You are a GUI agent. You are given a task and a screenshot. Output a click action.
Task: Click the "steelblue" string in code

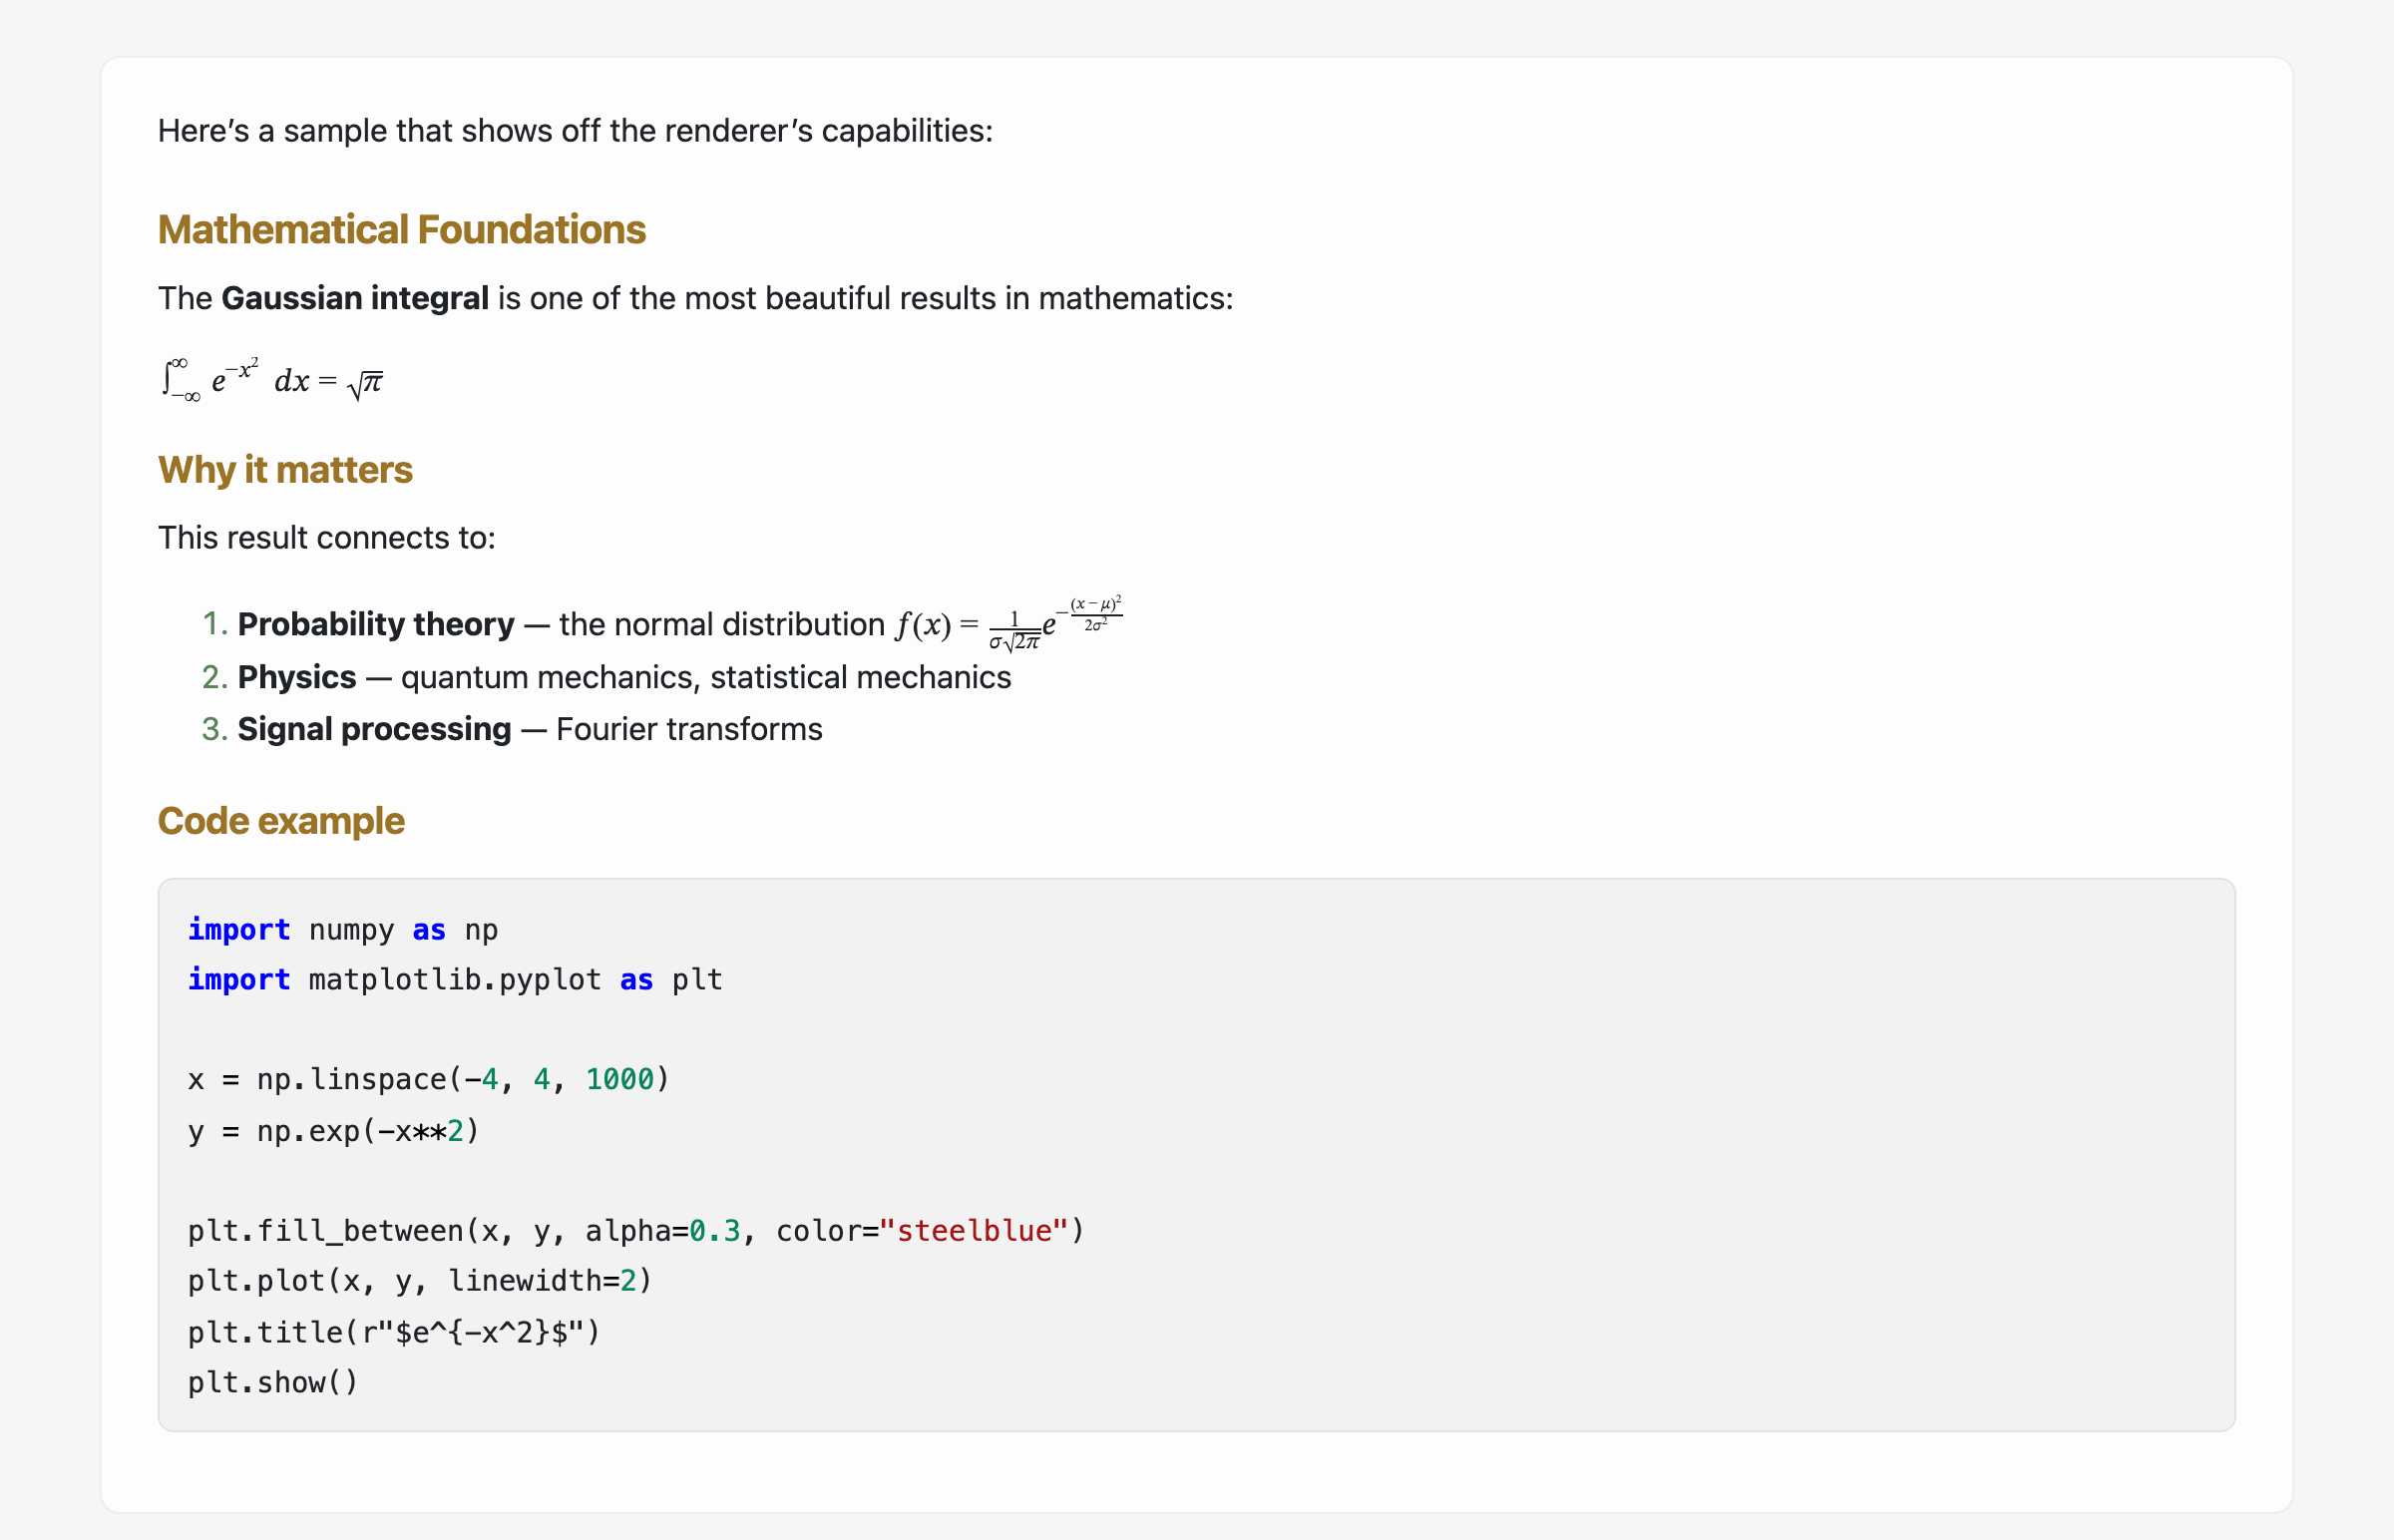[974, 1231]
